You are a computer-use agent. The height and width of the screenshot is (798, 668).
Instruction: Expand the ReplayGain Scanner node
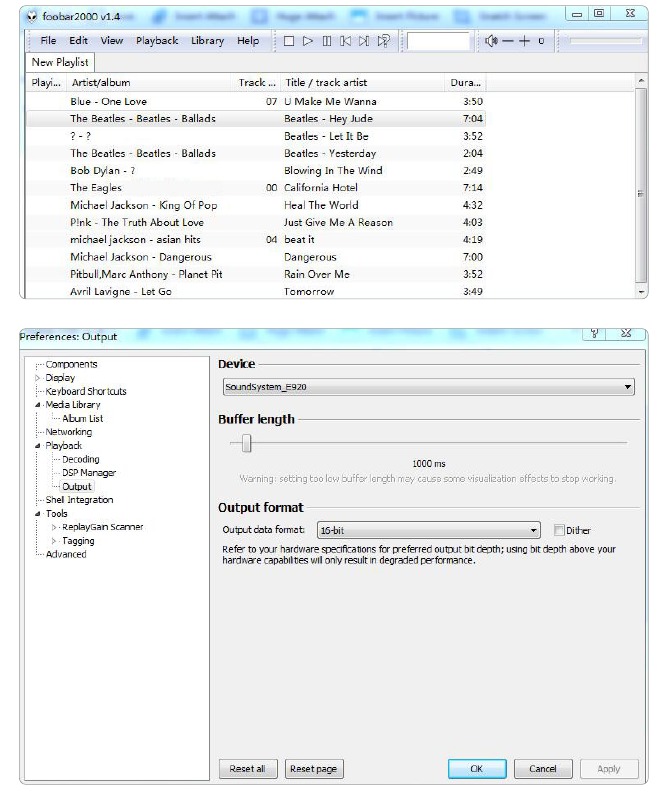coord(54,527)
